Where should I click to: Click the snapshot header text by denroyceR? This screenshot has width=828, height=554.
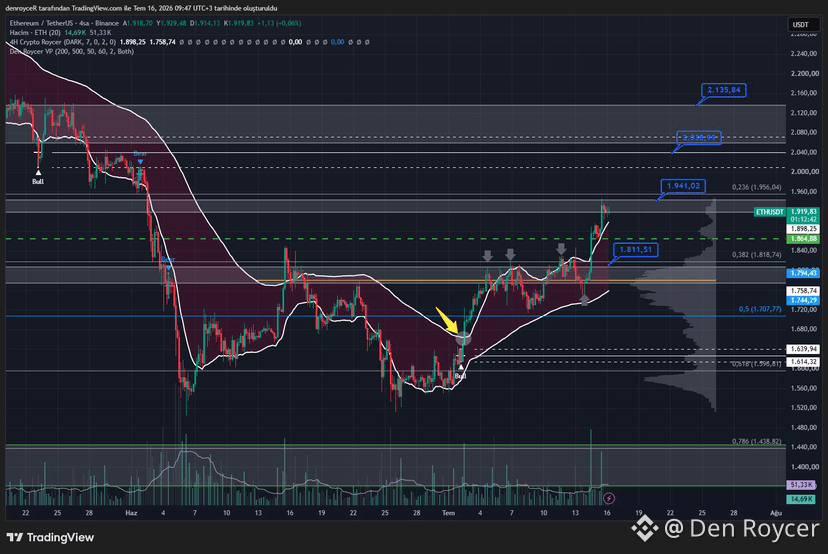141,8
